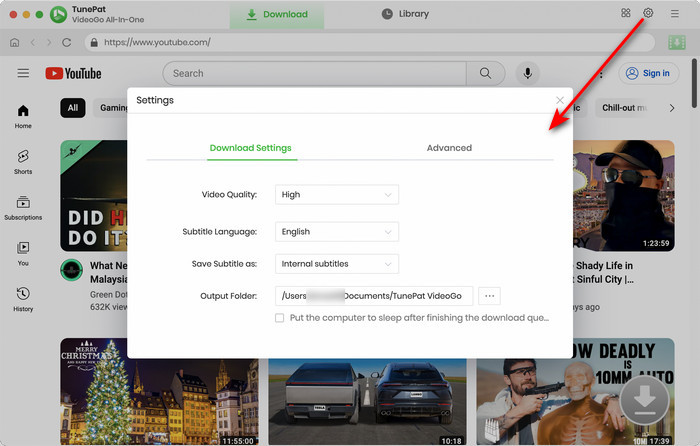This screenshot has height=446, width=700.
Task: Open the settings gear icon in title bar
Action: (x=648, y=13)
